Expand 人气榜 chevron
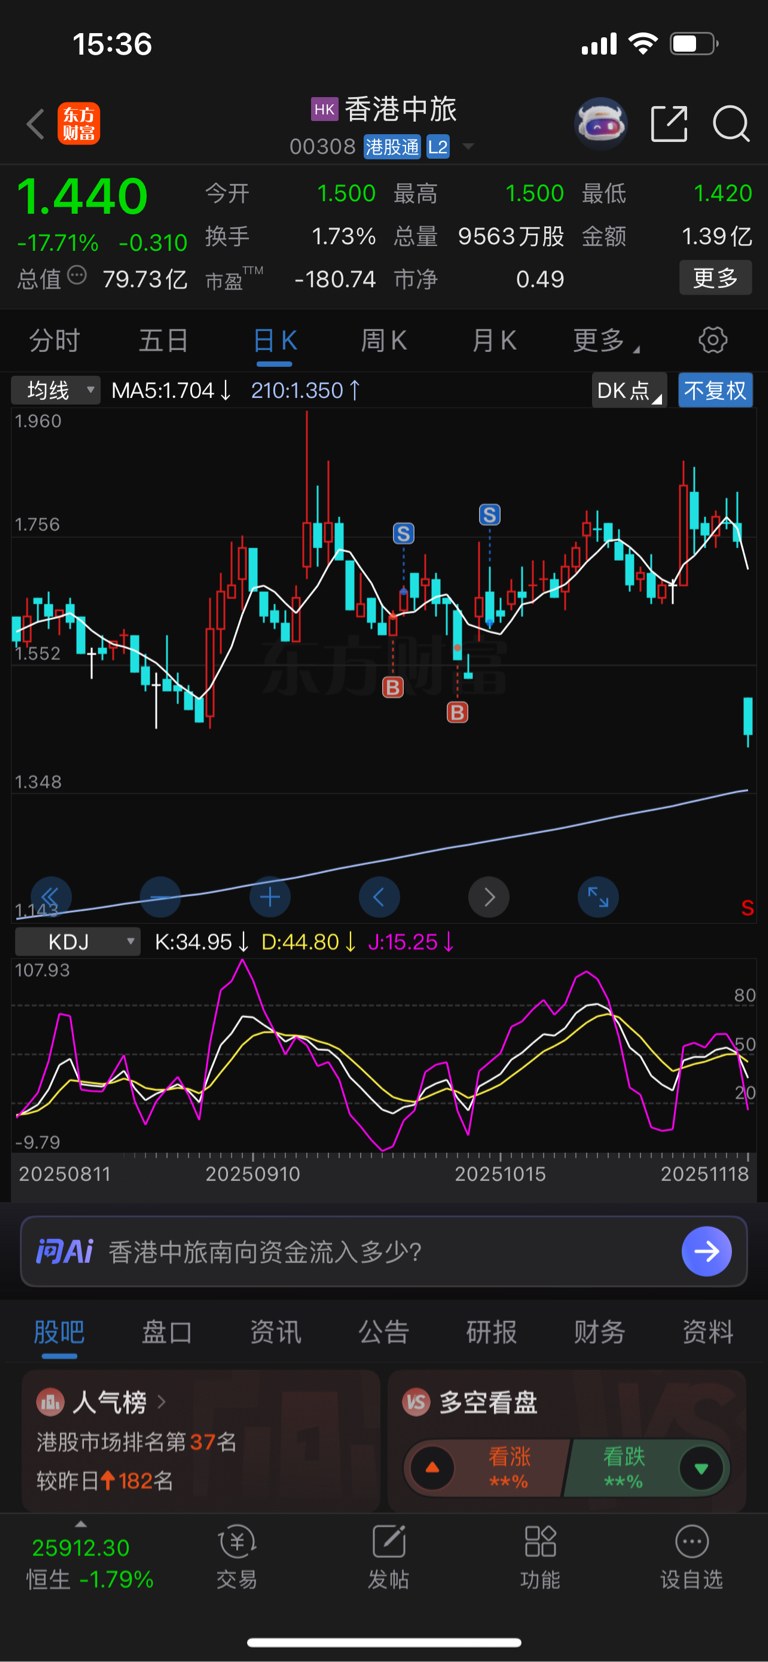This screenshot has width=768, height=1662. (x=161, y=1402)
